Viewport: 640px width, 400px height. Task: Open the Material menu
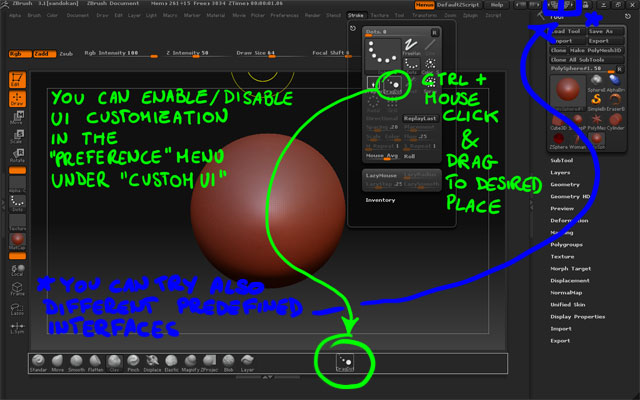click(216, 15)
